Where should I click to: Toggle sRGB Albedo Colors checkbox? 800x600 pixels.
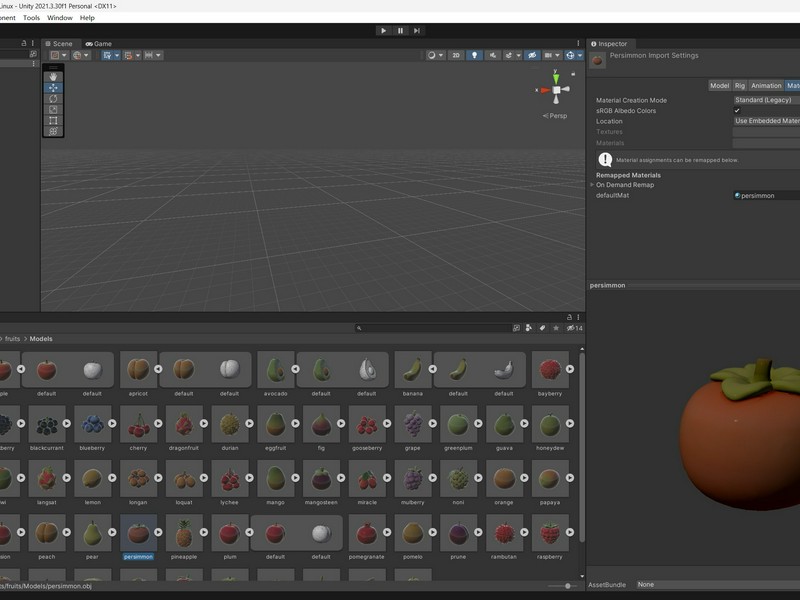tap(737, 111)
